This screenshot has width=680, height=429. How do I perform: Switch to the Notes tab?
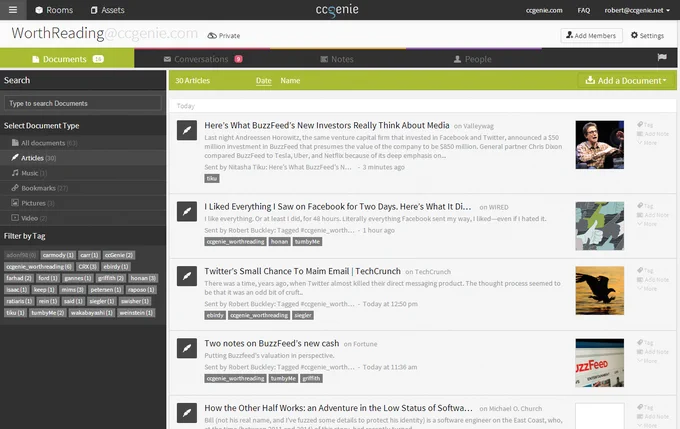[x=337, y=59]
